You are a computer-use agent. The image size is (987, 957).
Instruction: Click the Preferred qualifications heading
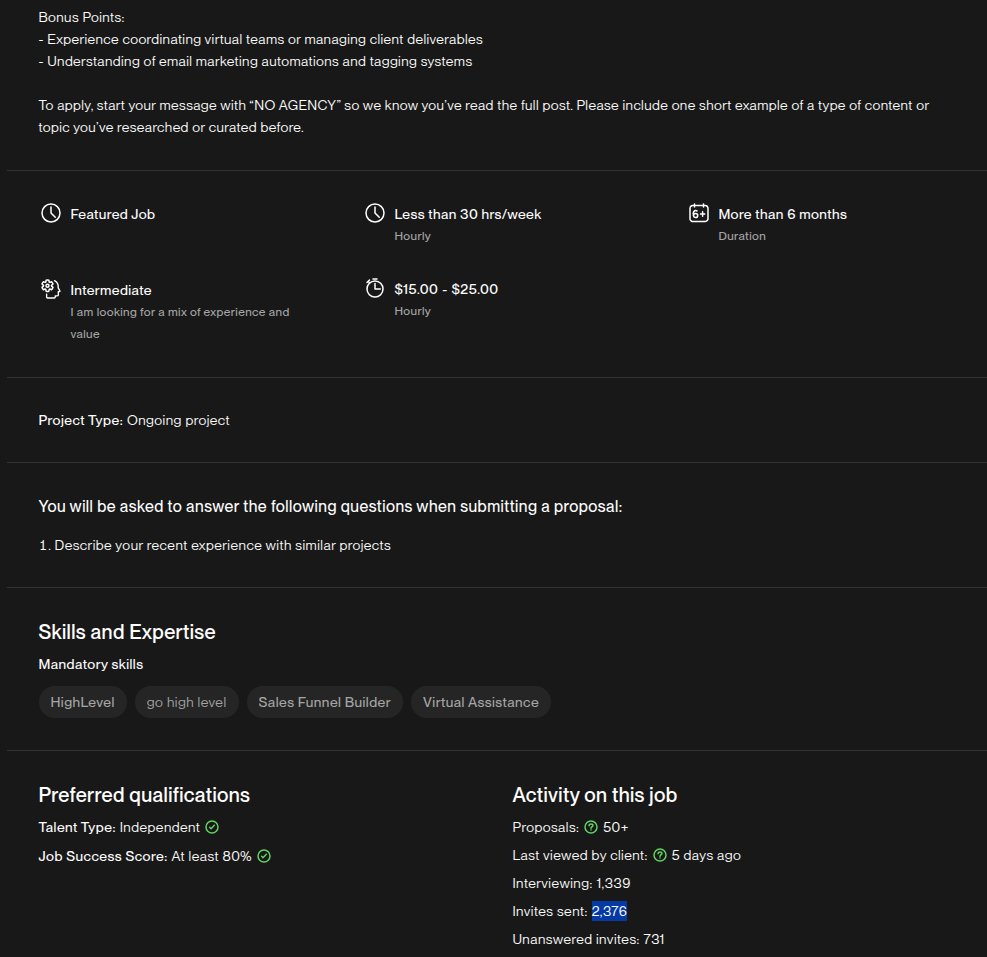(x=144, y=795)
